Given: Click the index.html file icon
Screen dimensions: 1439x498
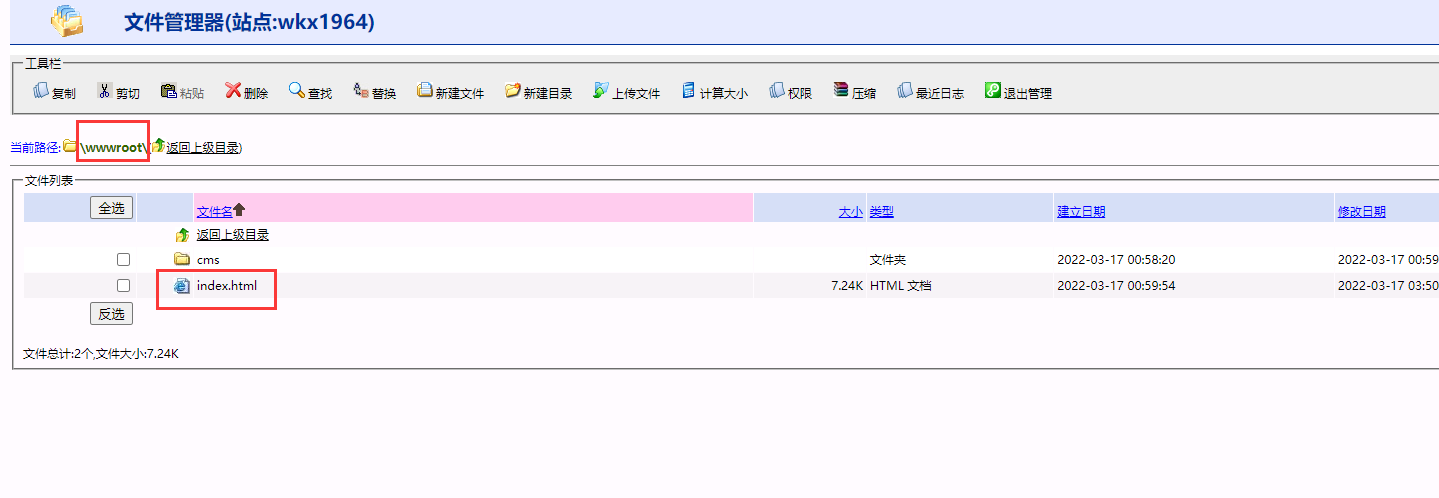Looking at the screenshot, I should pos(182,285).
